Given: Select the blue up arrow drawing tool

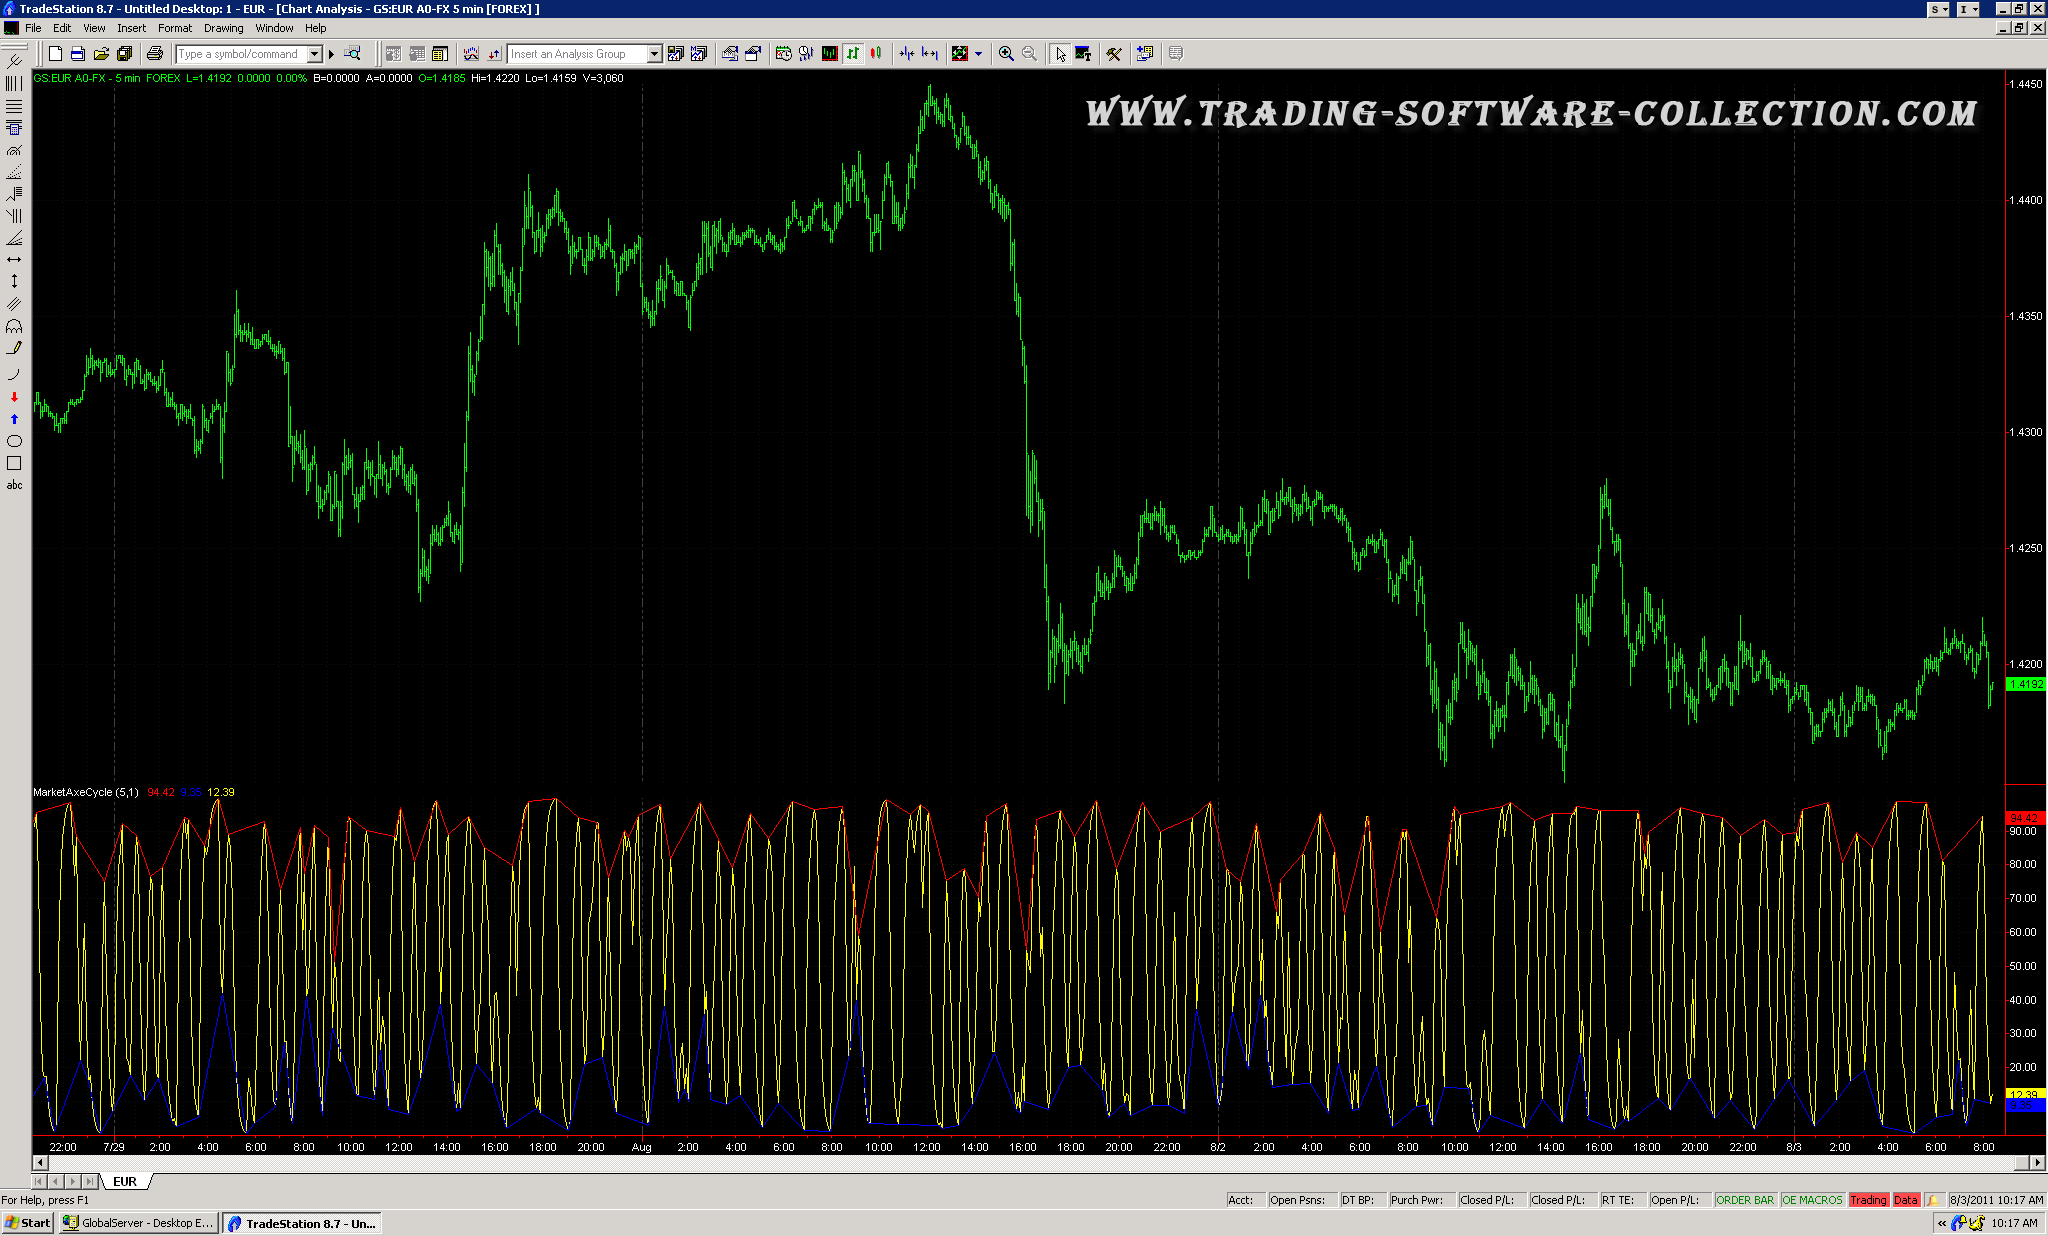Looking at the screenshot, I should pyautogui.click(x=14, y=419).
